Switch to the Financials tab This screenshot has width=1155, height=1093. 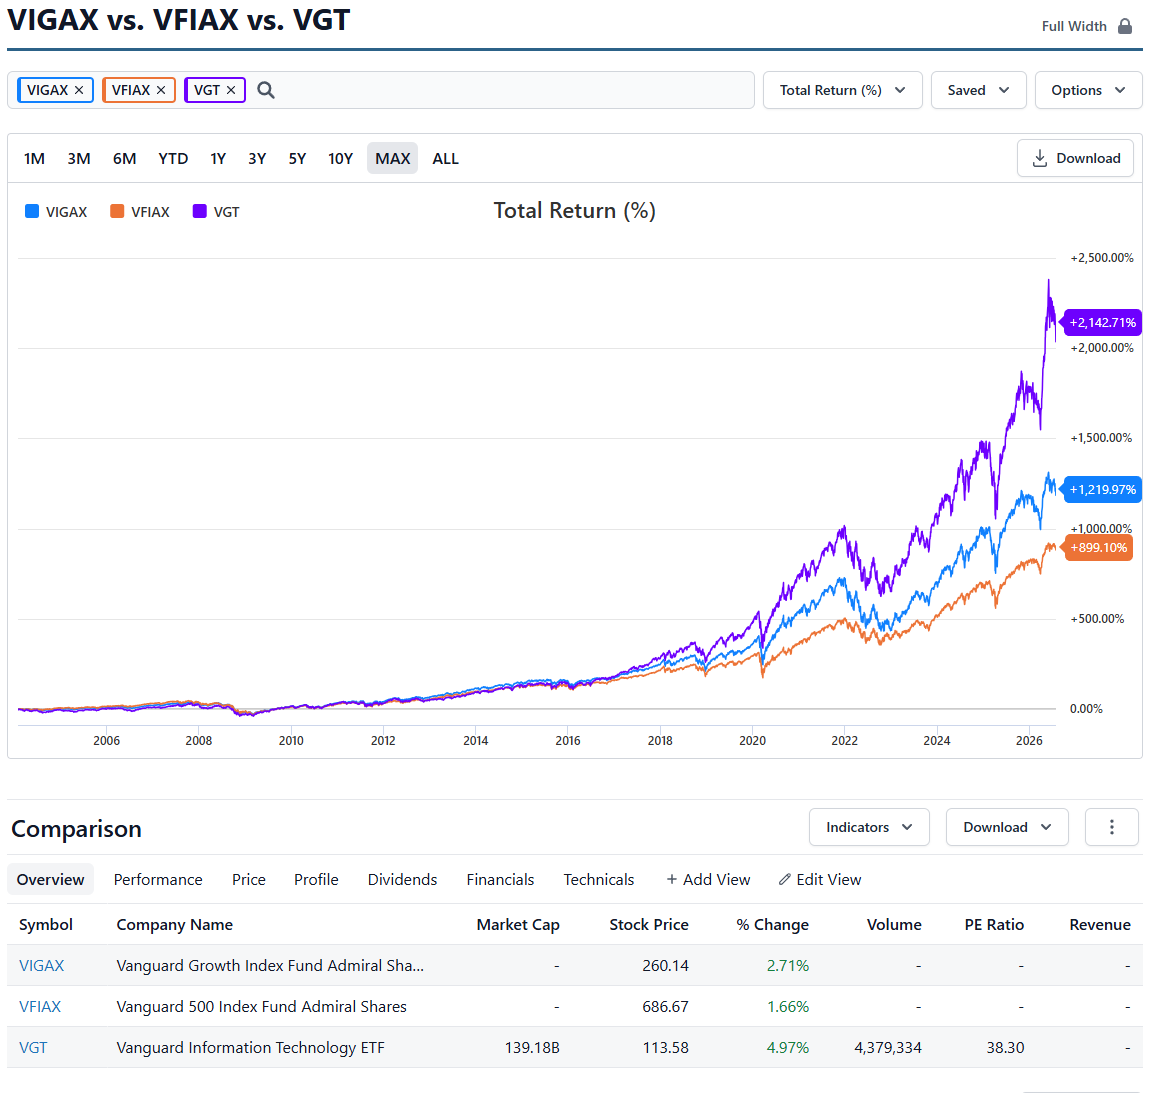(x=500, y=879)
